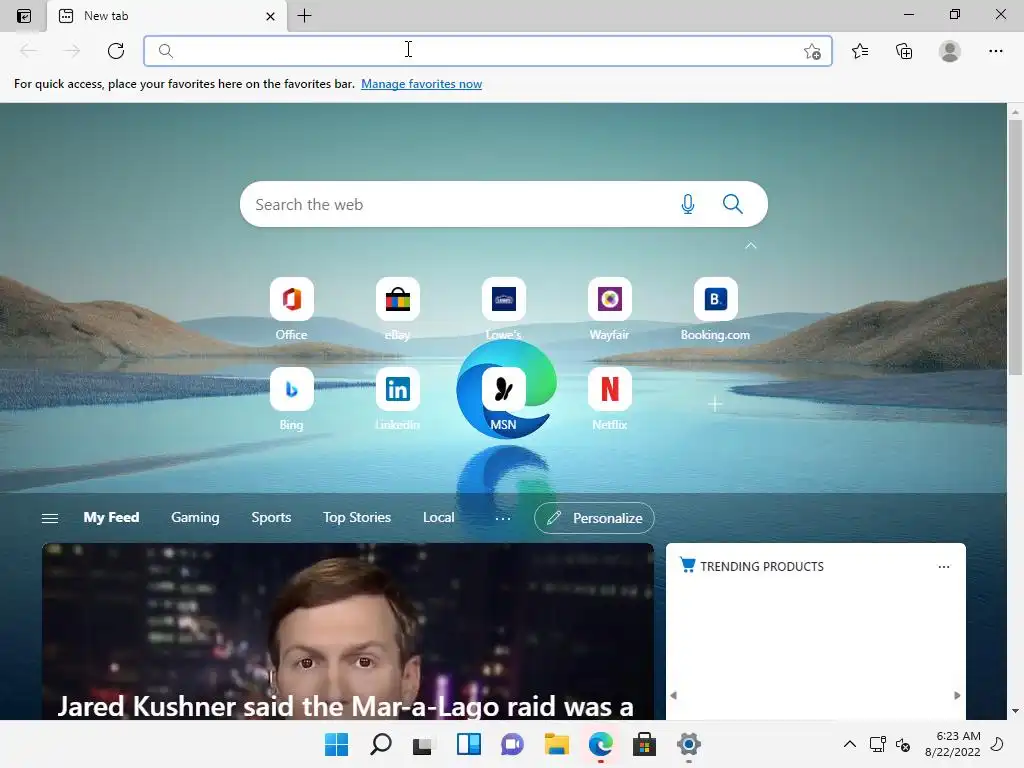The image size is (1024, 768).
Task: Submit search with magnifier icon
Action: coord(733,204)
